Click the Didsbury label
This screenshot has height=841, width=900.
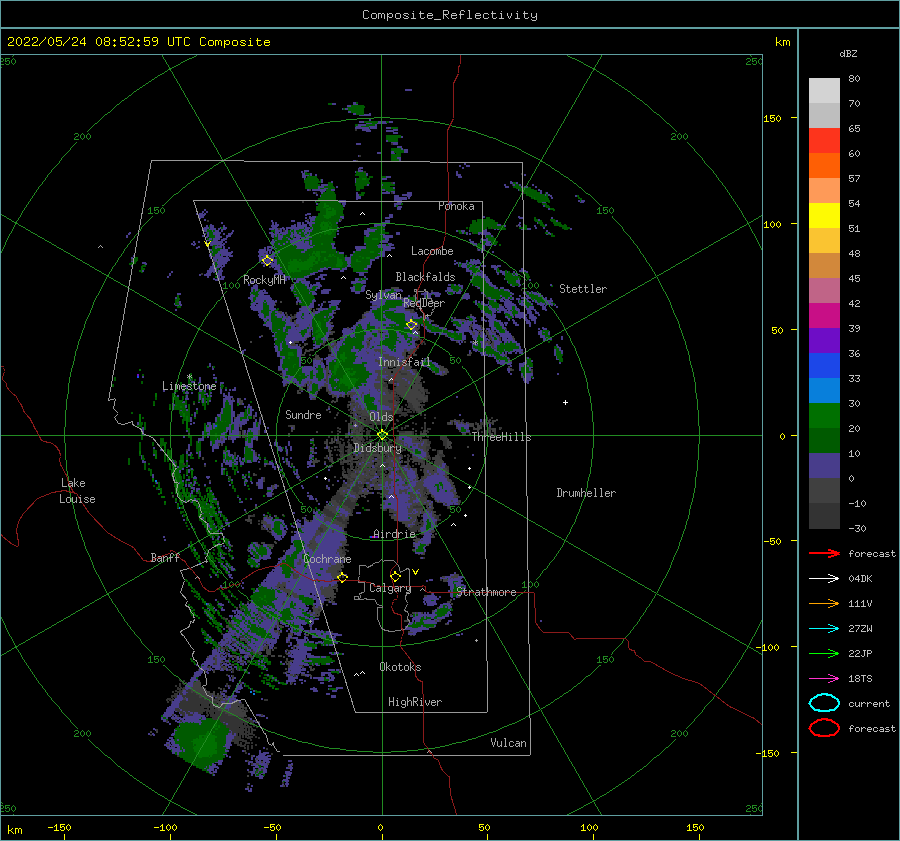click(377, 448)
